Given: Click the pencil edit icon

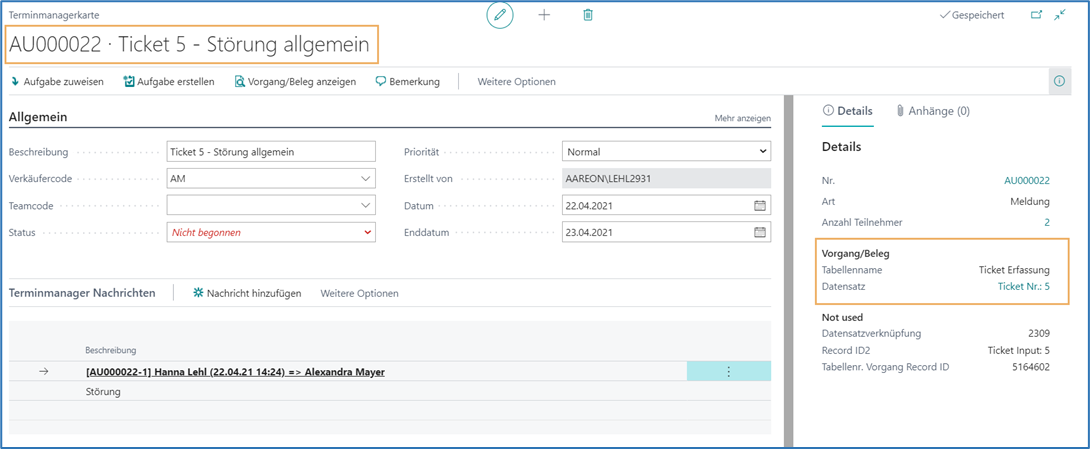Looking at the screenshot, I should coord(499,15).
